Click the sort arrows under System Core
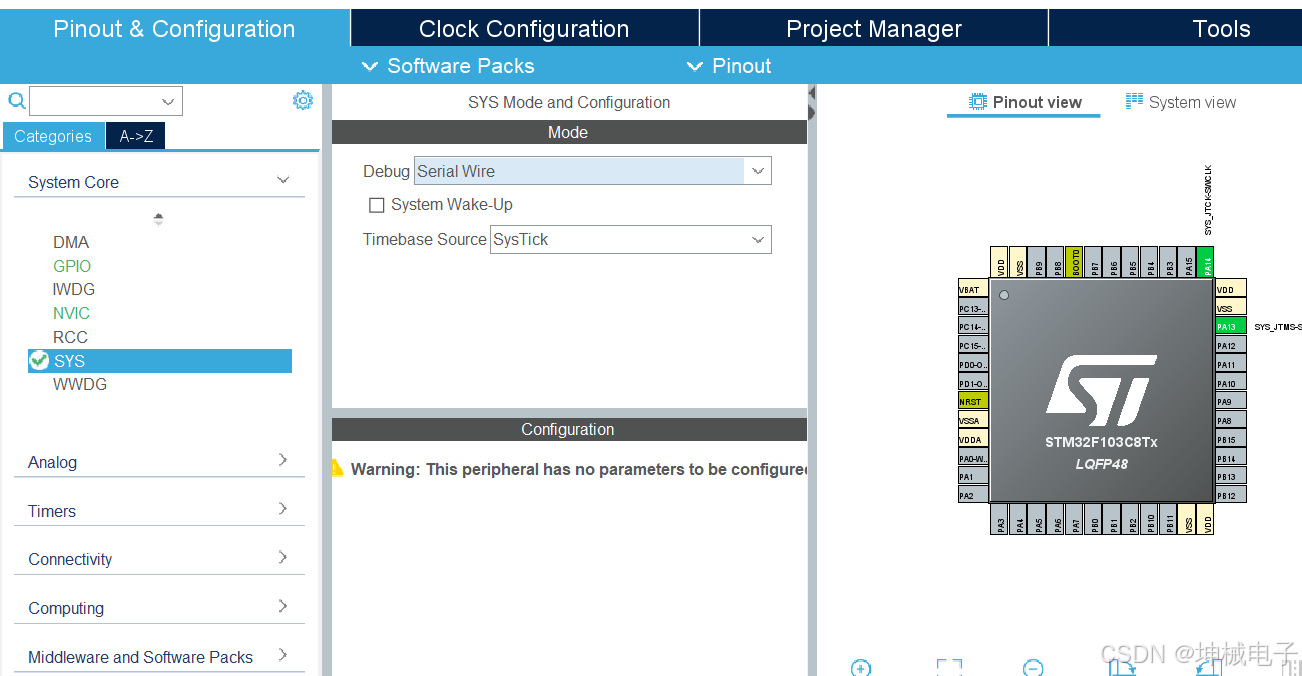This screenshot has height=676, width=1302. [x=158, y=219]
